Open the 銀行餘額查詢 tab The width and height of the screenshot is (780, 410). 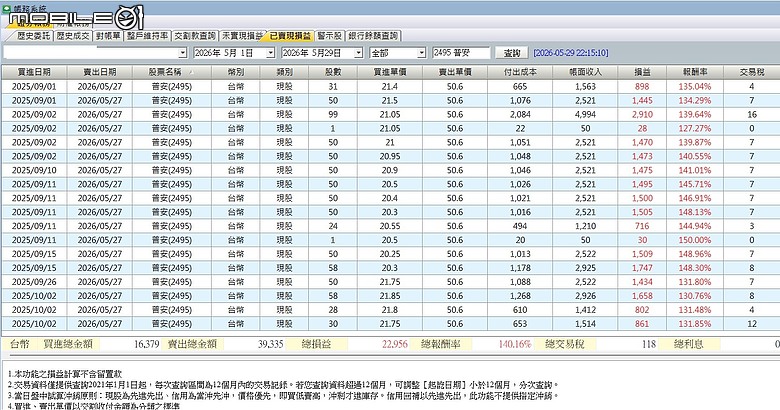373,36
